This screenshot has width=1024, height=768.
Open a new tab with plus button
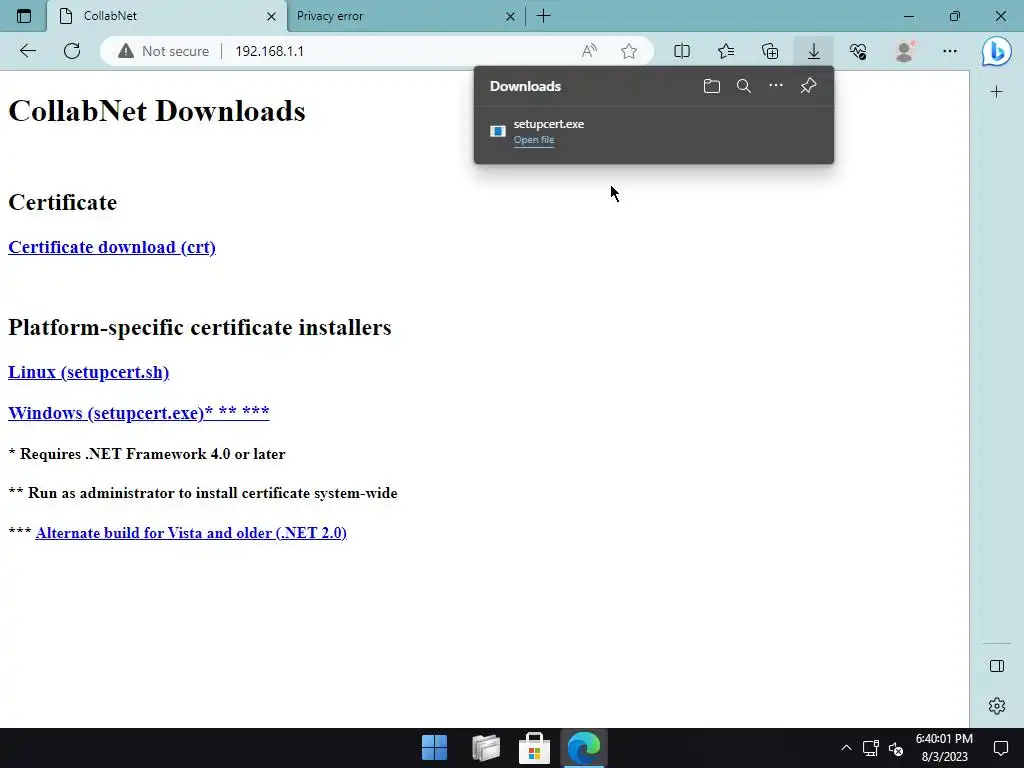coord(543,16)
